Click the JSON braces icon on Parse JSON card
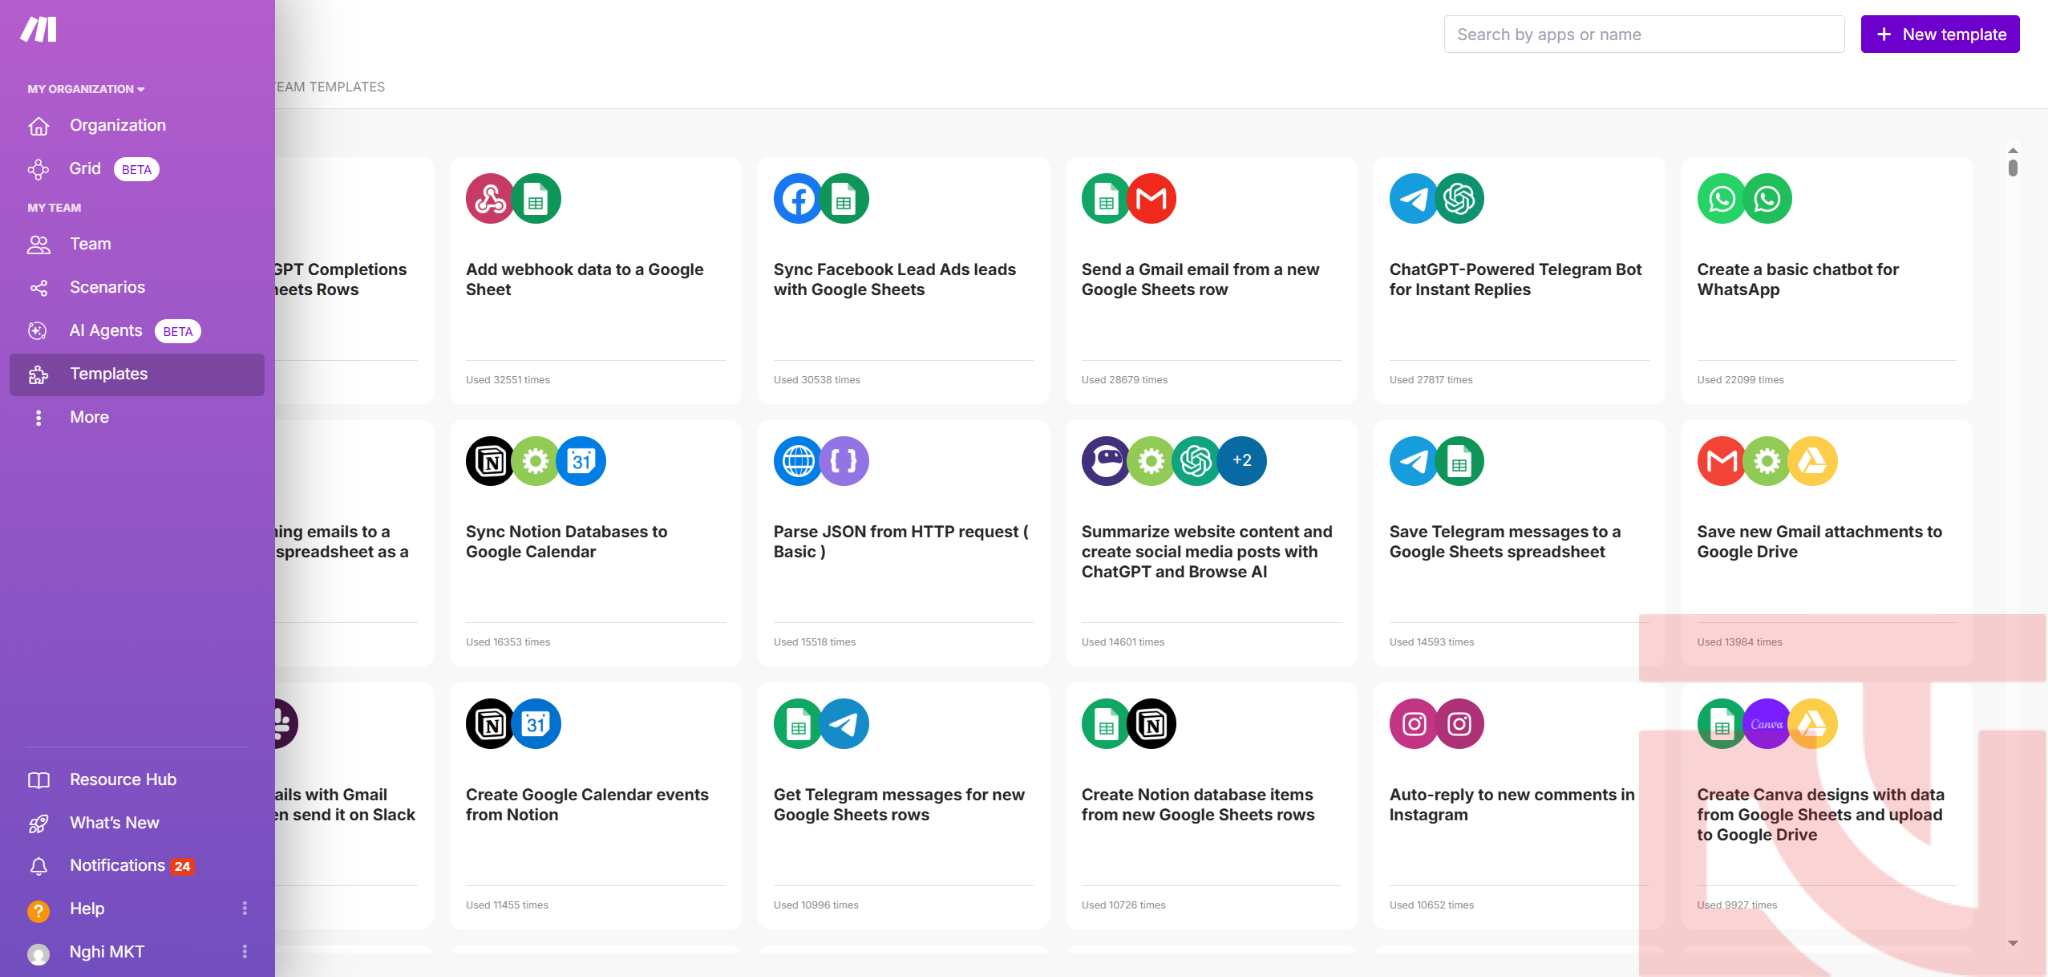This screenshot has width=2048, height=977. click(844, 461)
